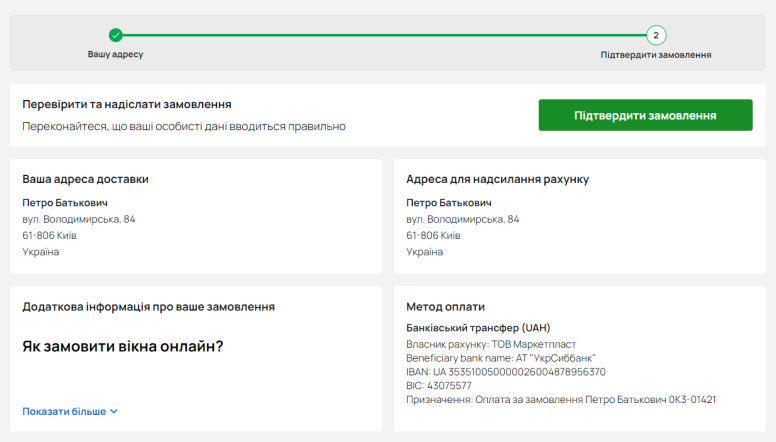Click Адреса для надсилання рахунку heading
Screen dimensions: 776x442
(497, 179)
